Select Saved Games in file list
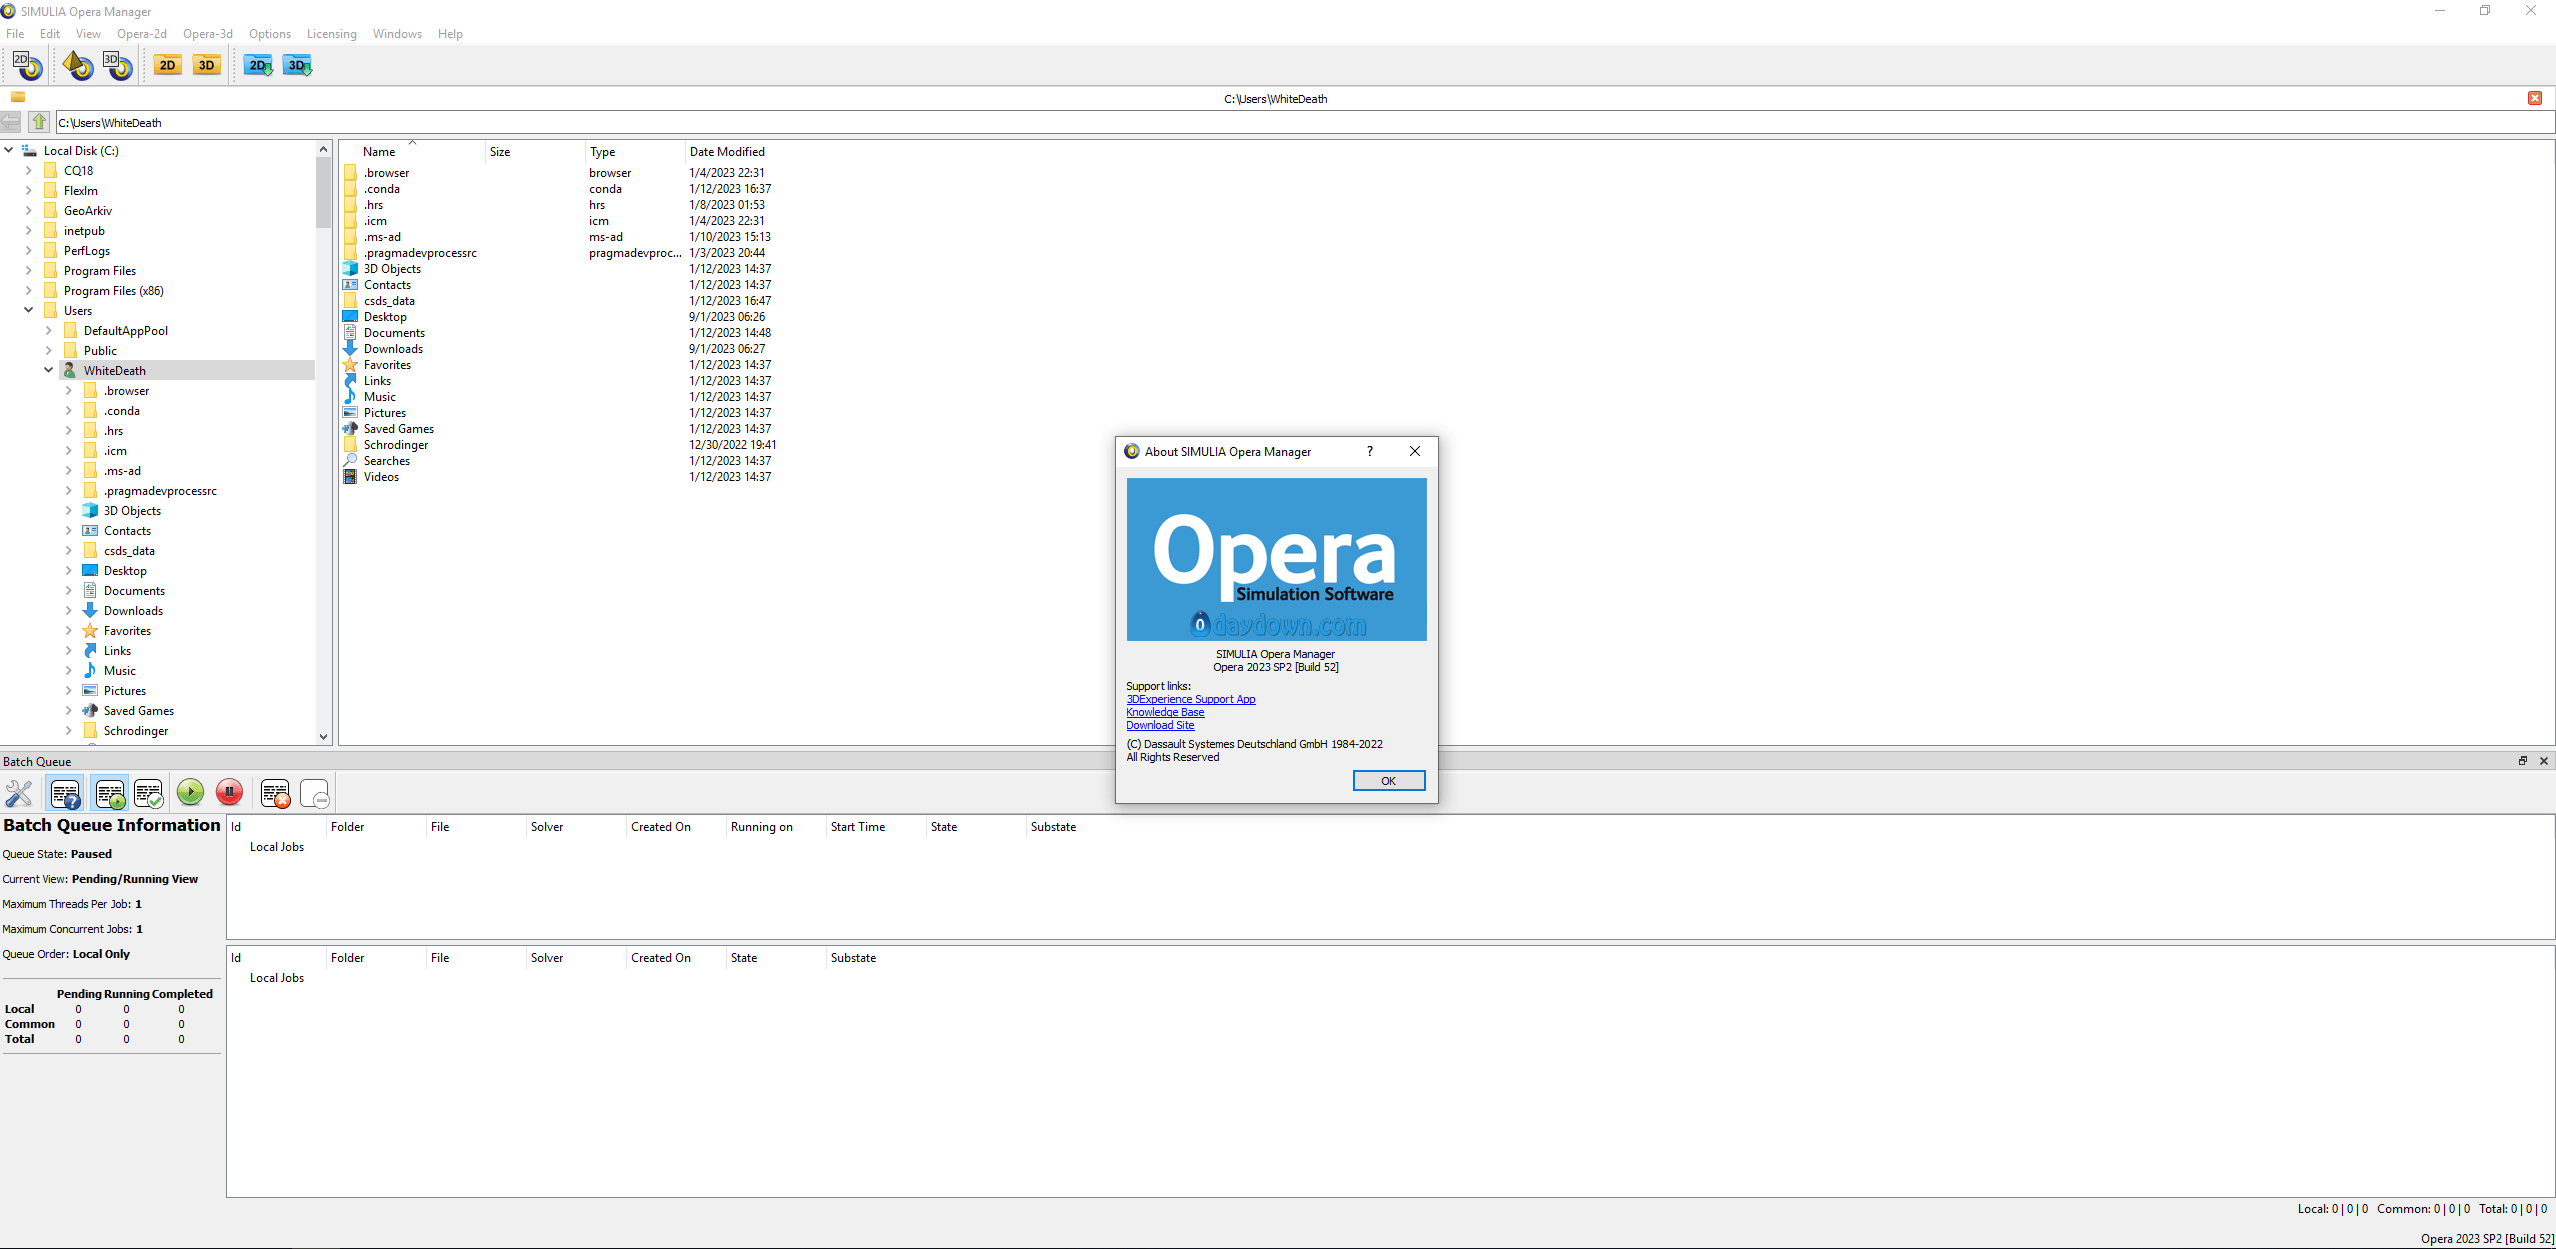The image size is (2556, 1249). tap(398, 429)
